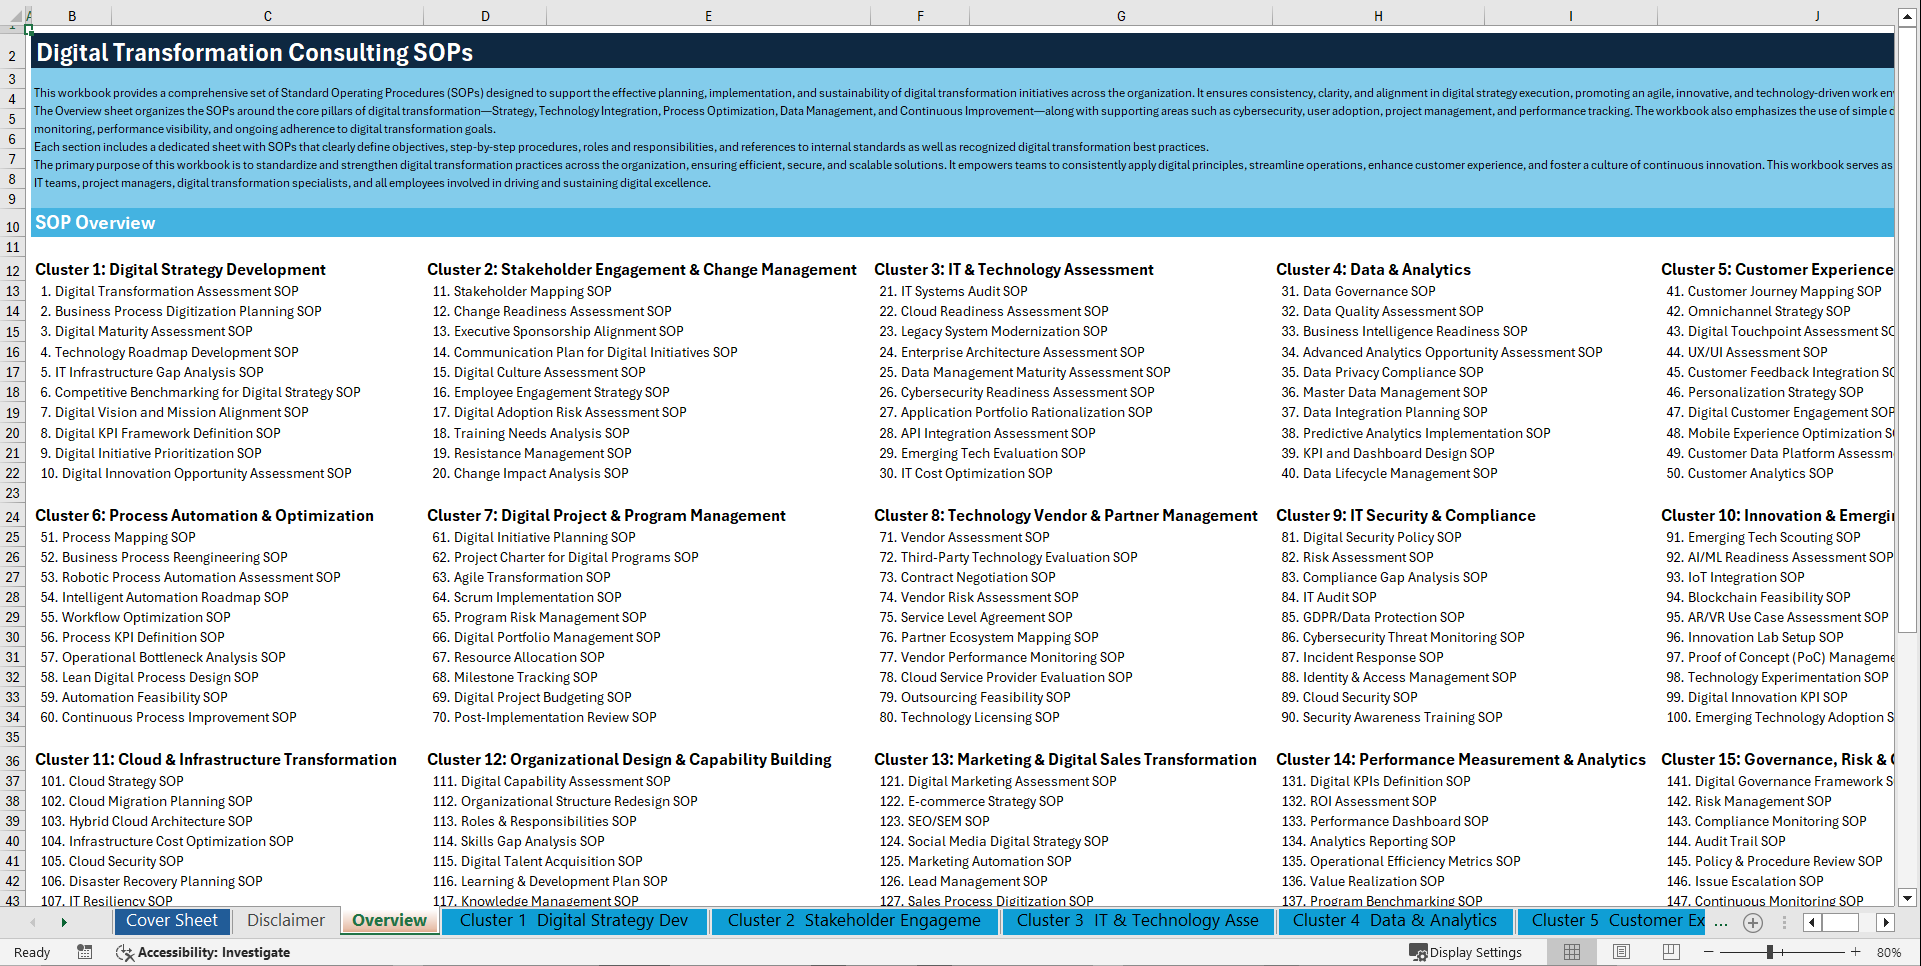The image size is (1921, 966).
Task: Start macro recording beside the Ready indicator
Action: [85, 952]
